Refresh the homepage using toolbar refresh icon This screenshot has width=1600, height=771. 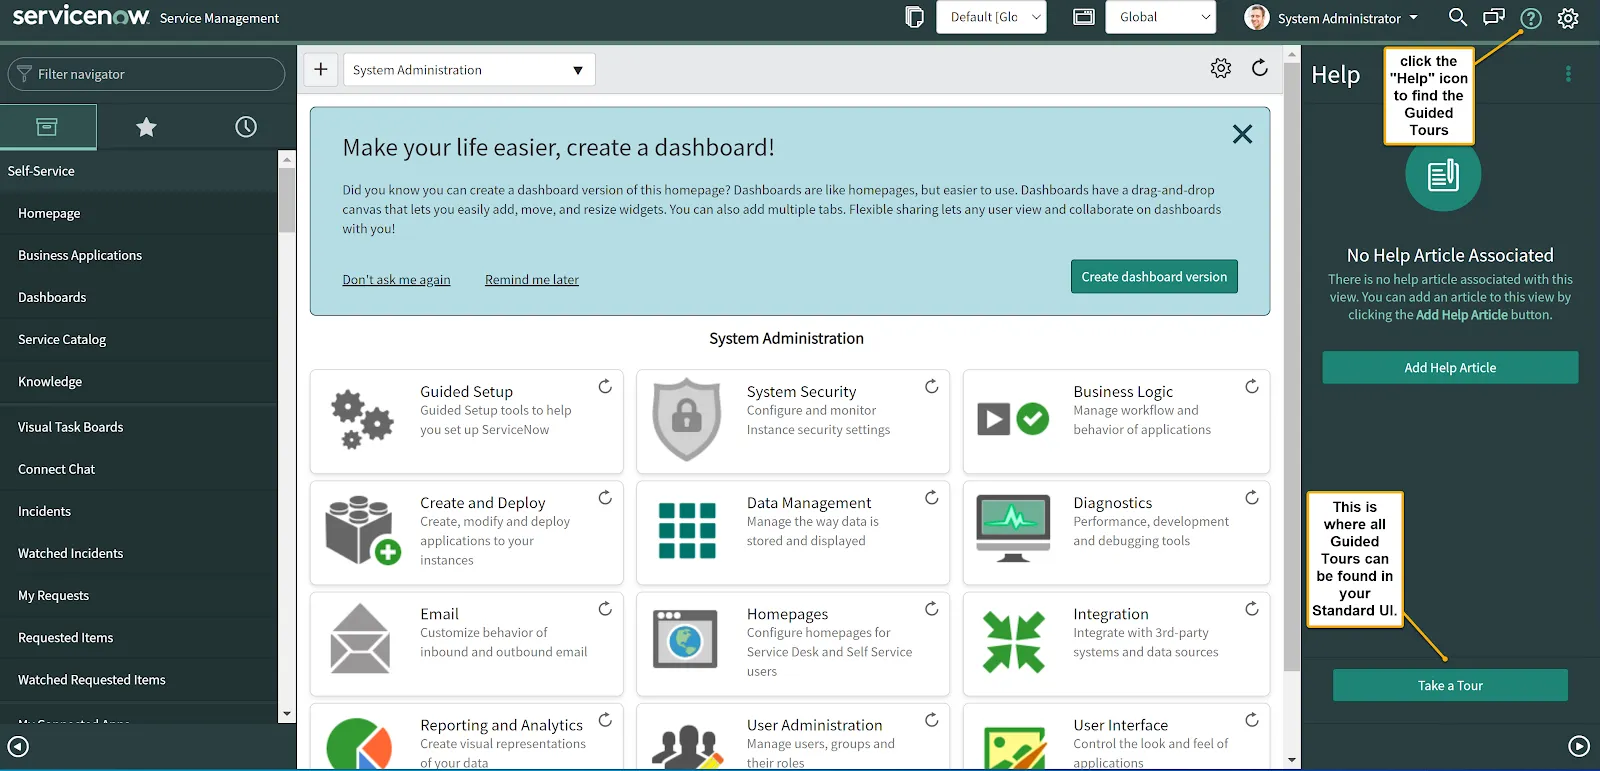click(x=1260, y=68)
